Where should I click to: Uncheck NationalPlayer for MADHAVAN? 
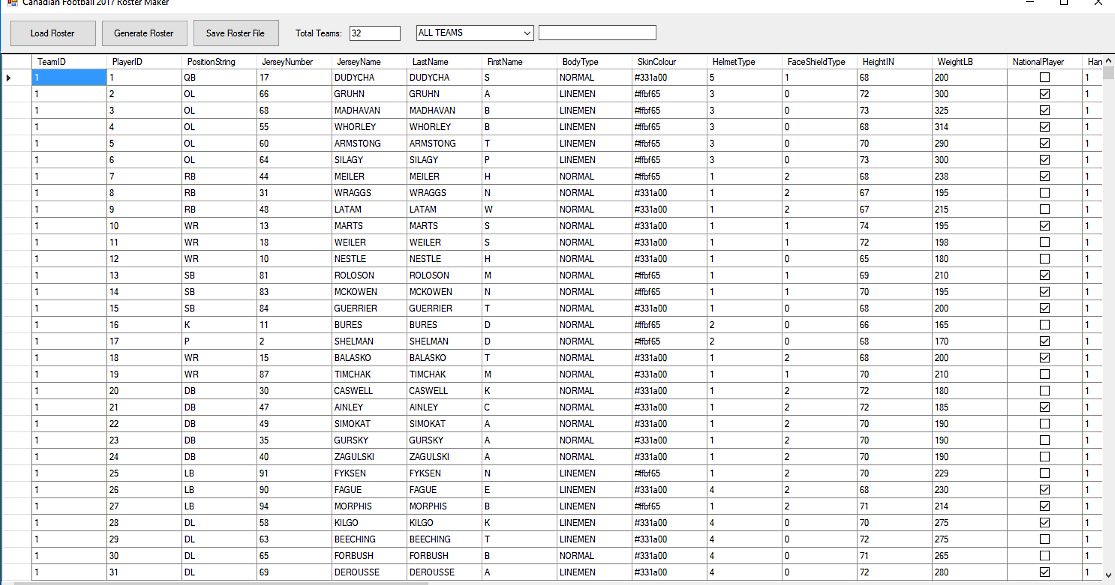(x=1045, y=110)
